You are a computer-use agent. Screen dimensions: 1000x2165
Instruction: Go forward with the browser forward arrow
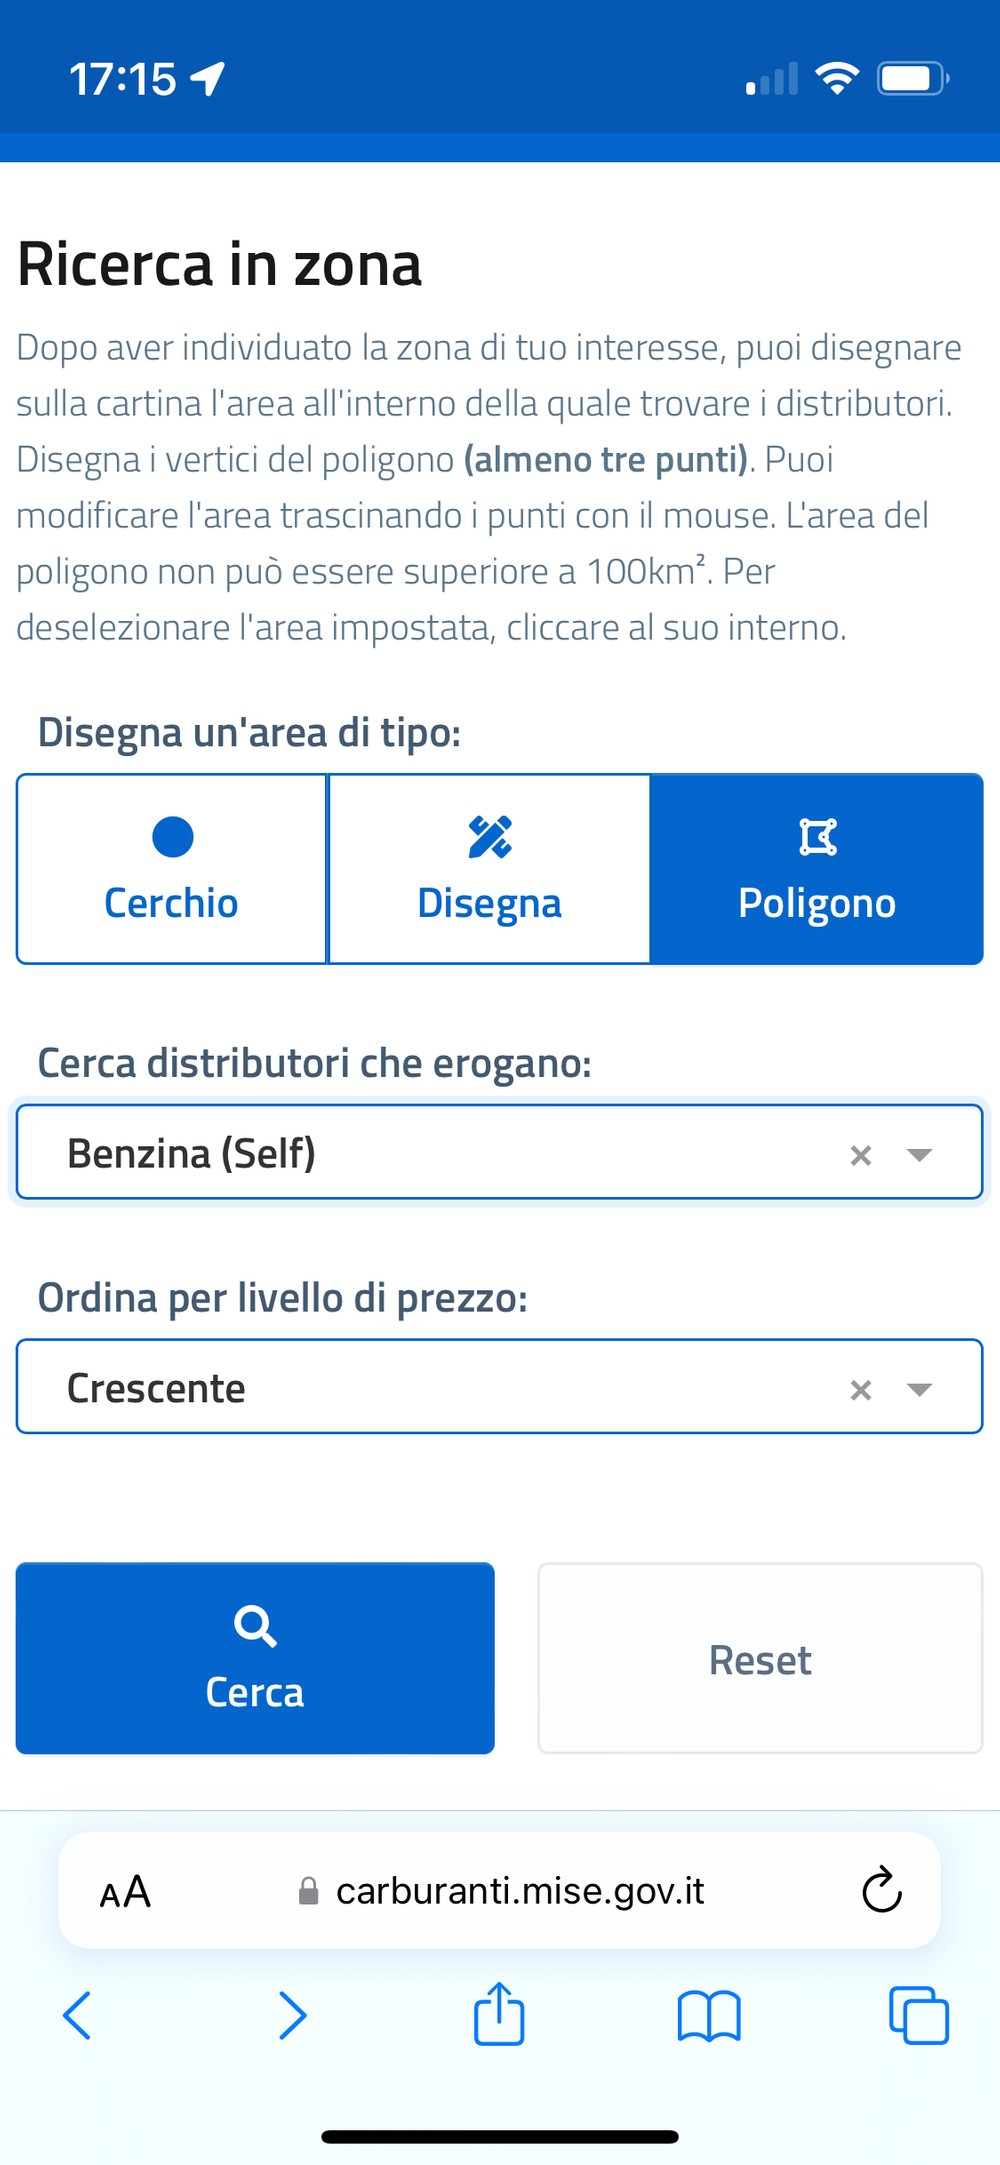[292, 2015]
